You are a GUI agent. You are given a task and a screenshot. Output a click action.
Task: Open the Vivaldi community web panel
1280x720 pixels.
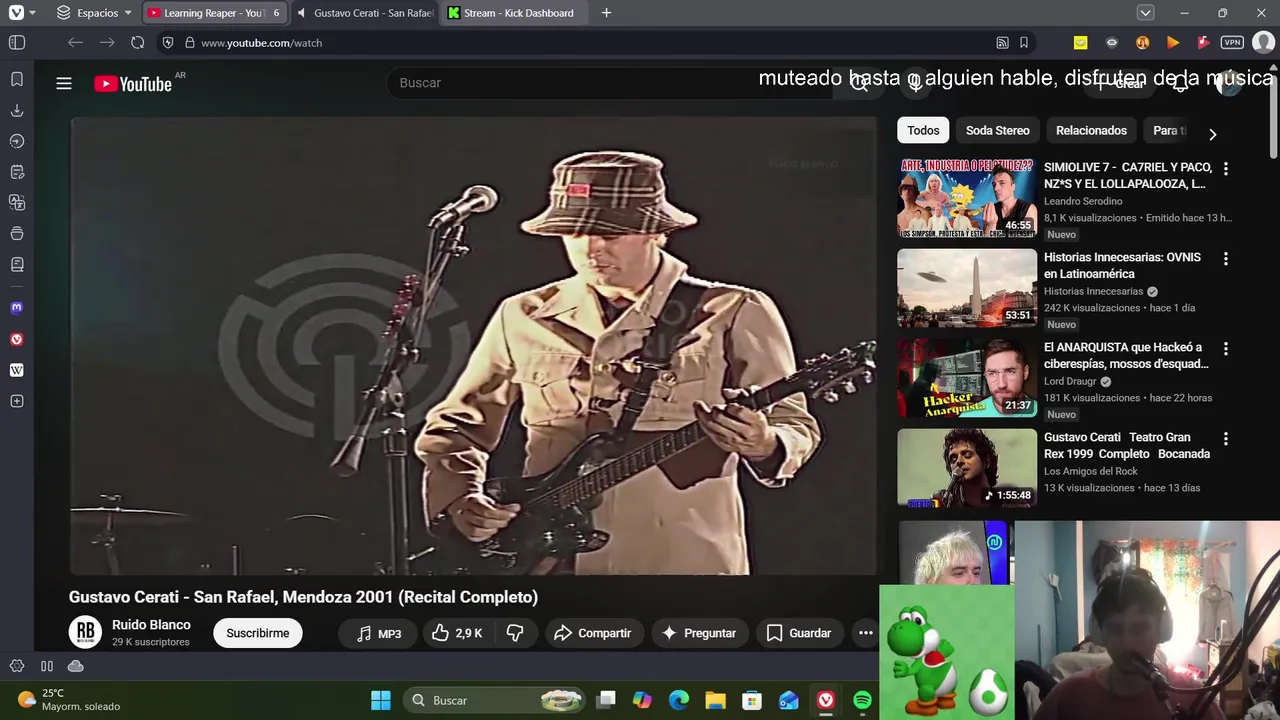coord(17,339)
